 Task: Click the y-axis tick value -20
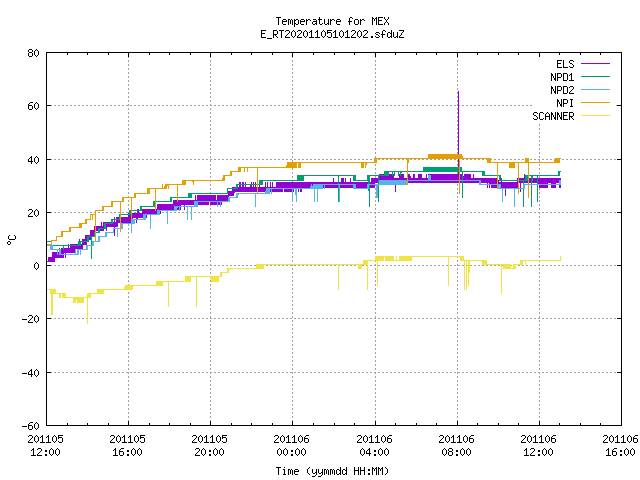click(x=31, y=319)
